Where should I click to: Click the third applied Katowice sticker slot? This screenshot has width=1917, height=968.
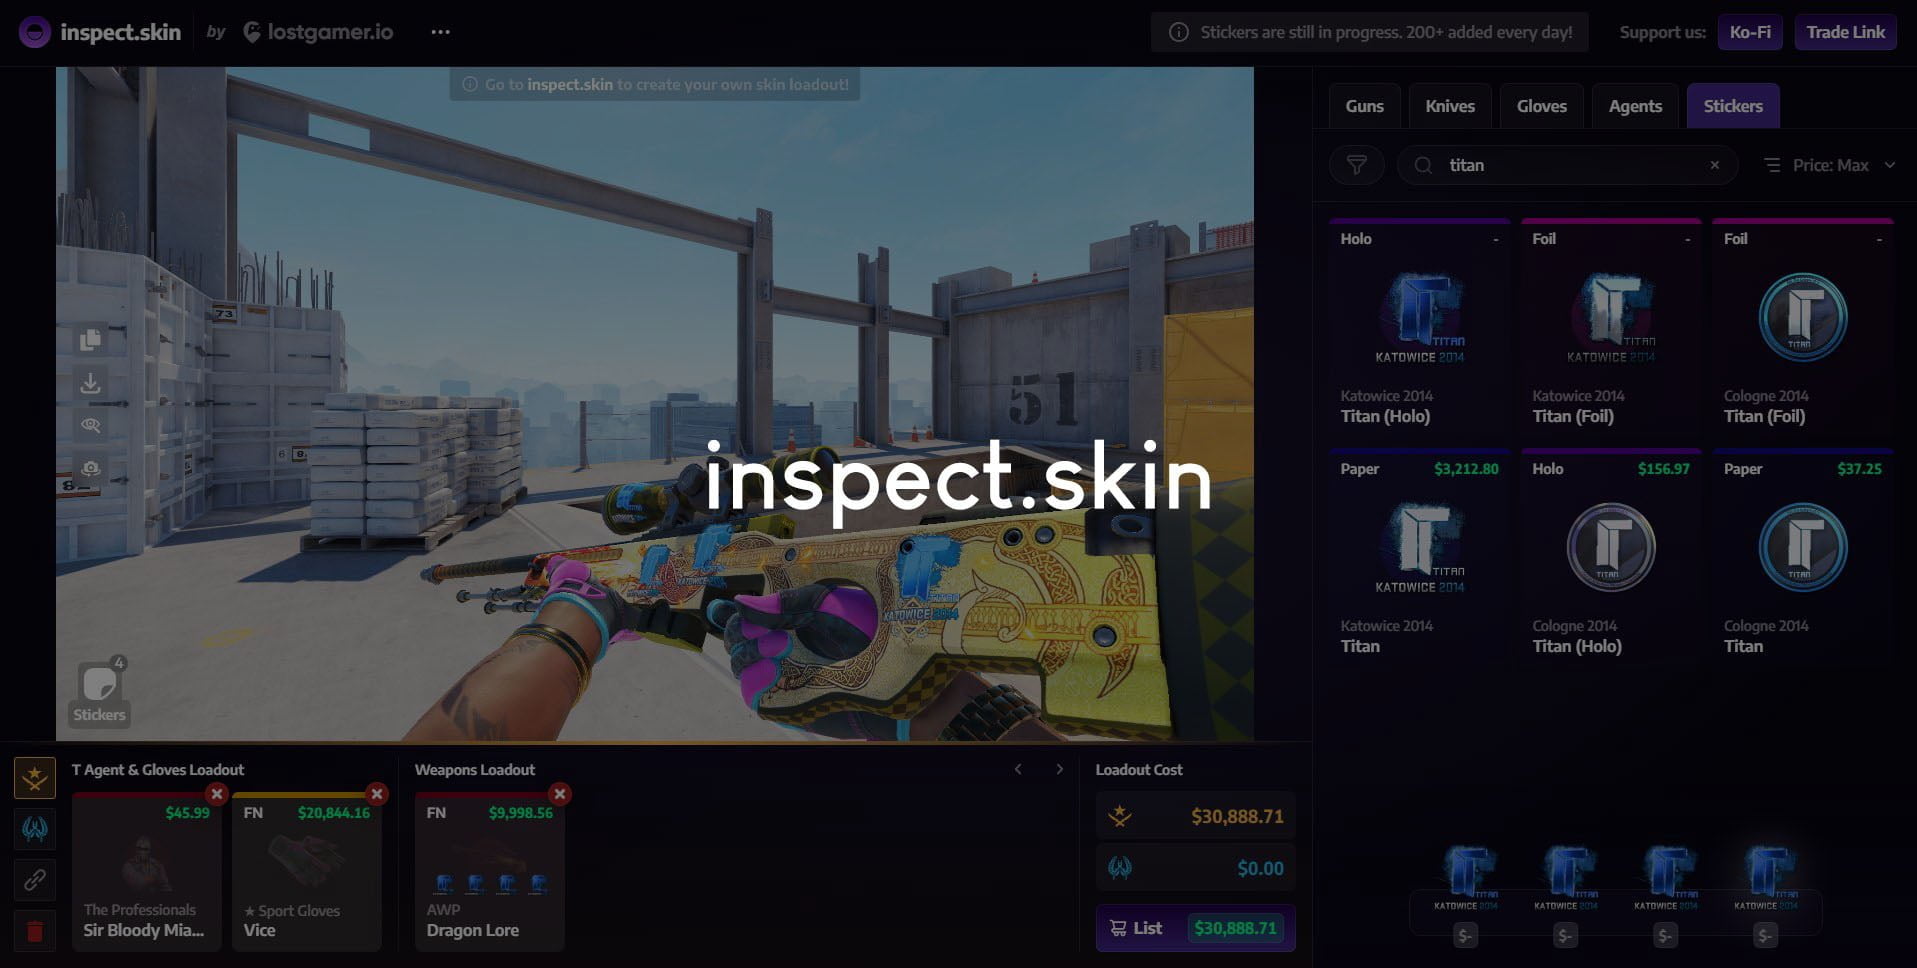(x=1665, y=878)
